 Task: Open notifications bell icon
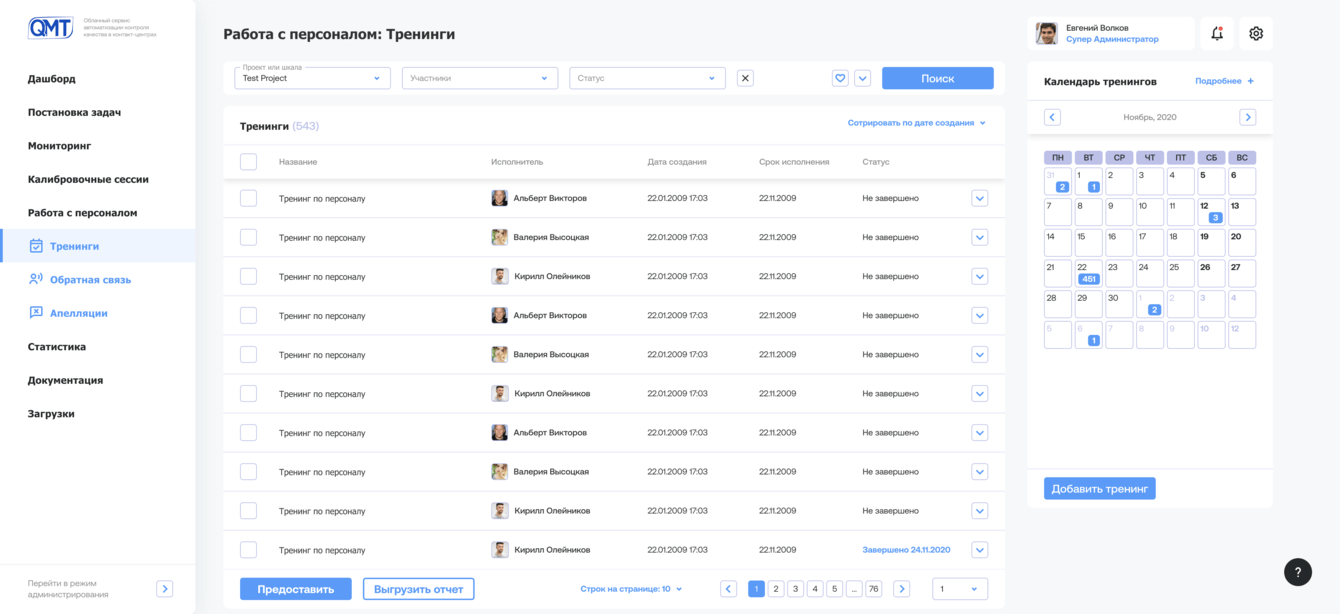coord(1217,33)
